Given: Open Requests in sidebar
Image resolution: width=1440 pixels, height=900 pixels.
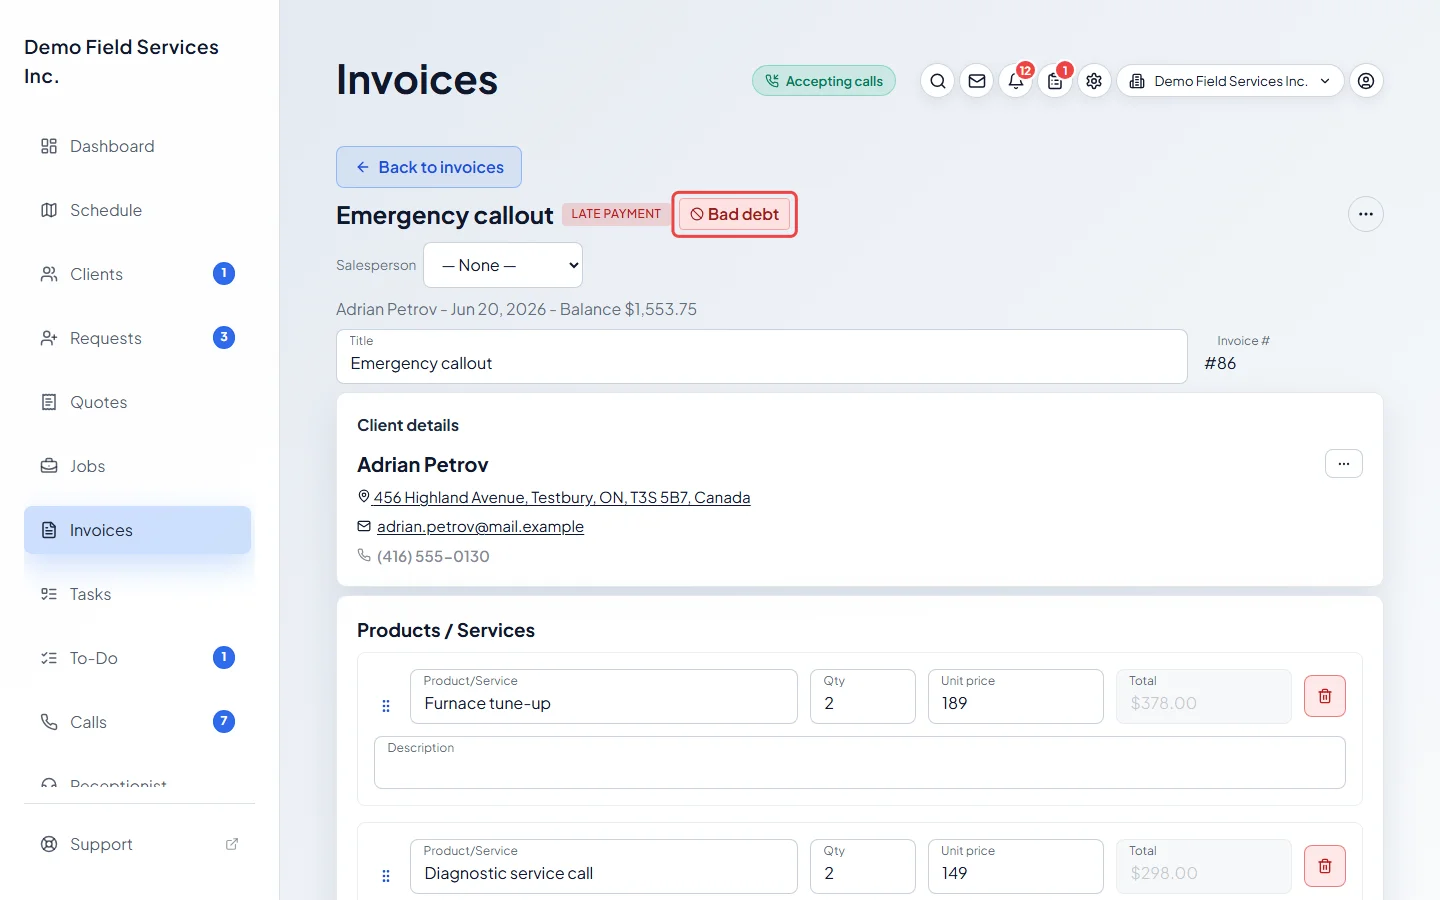Looking at the screenshot, I should pos(138,338).
